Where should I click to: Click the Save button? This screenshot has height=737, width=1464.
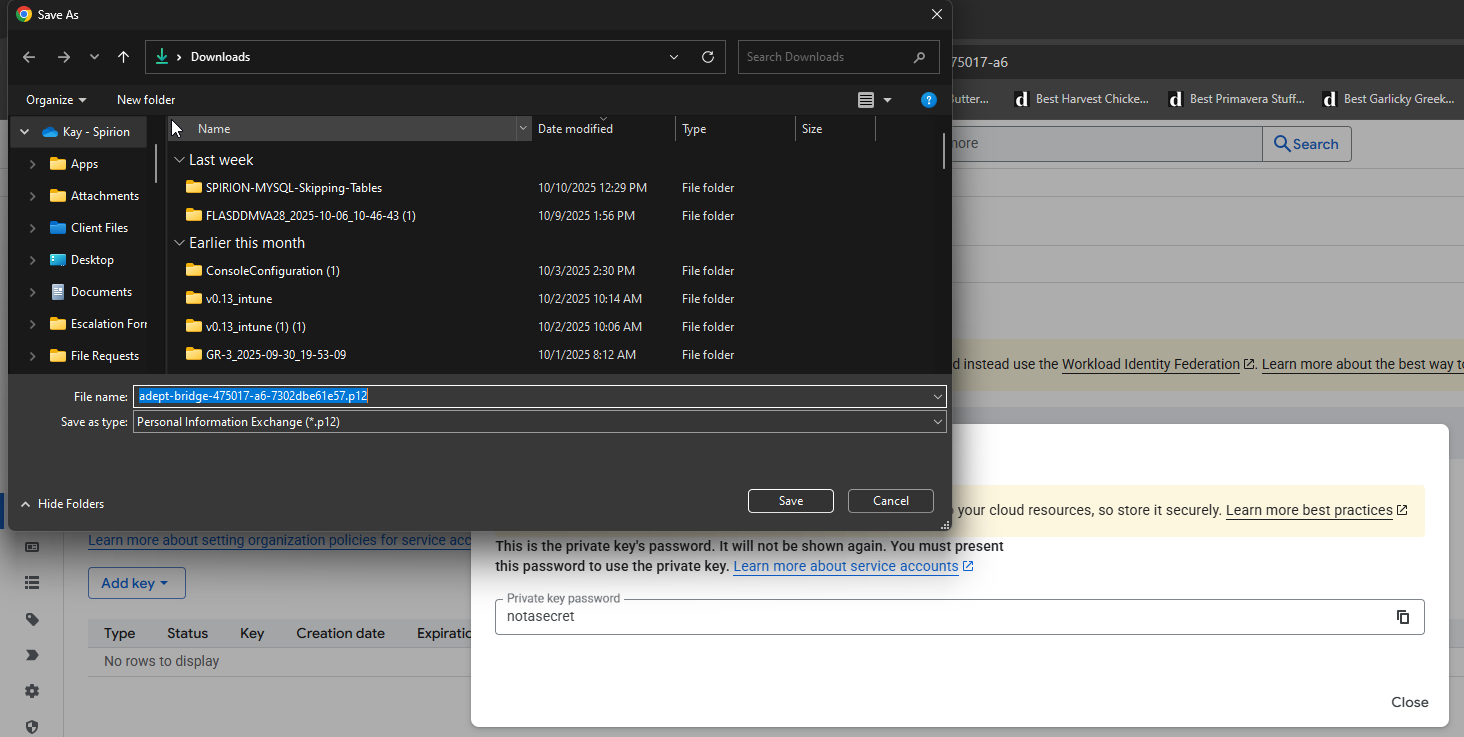point(791,501)
